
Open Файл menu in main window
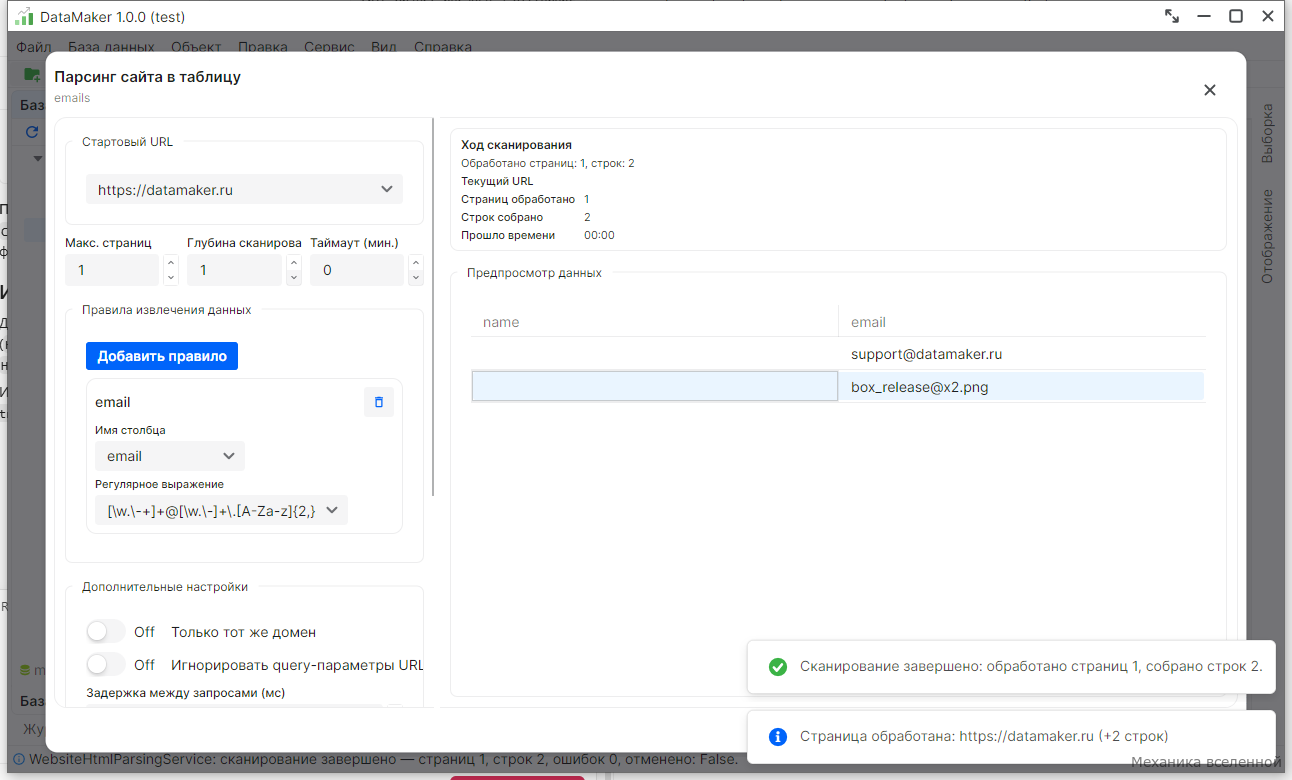34,47
